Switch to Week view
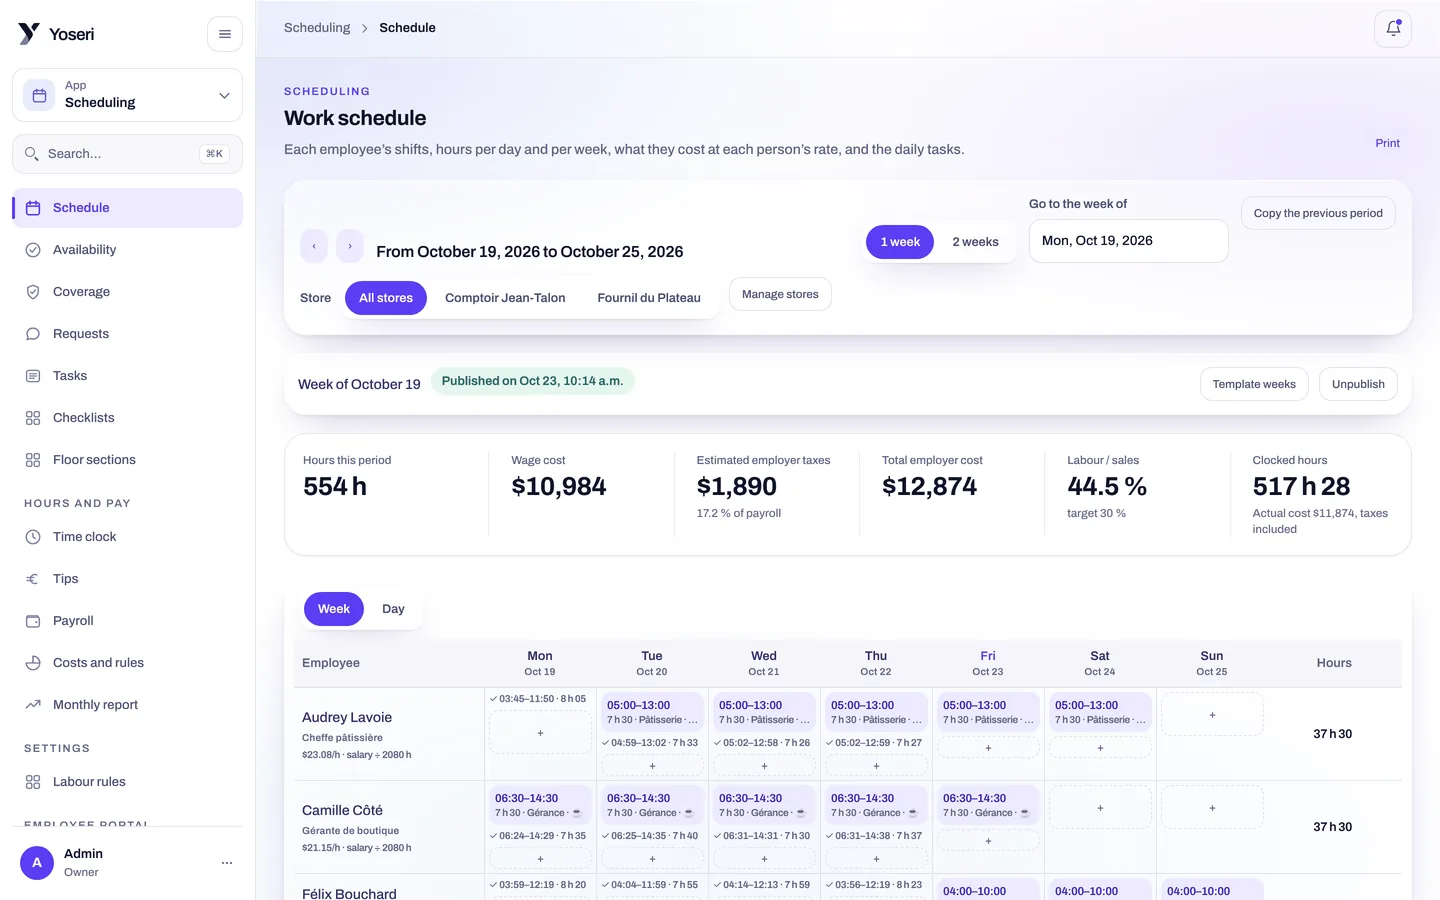The width and height of the screenshot is (1440, 900). [334, 609]
